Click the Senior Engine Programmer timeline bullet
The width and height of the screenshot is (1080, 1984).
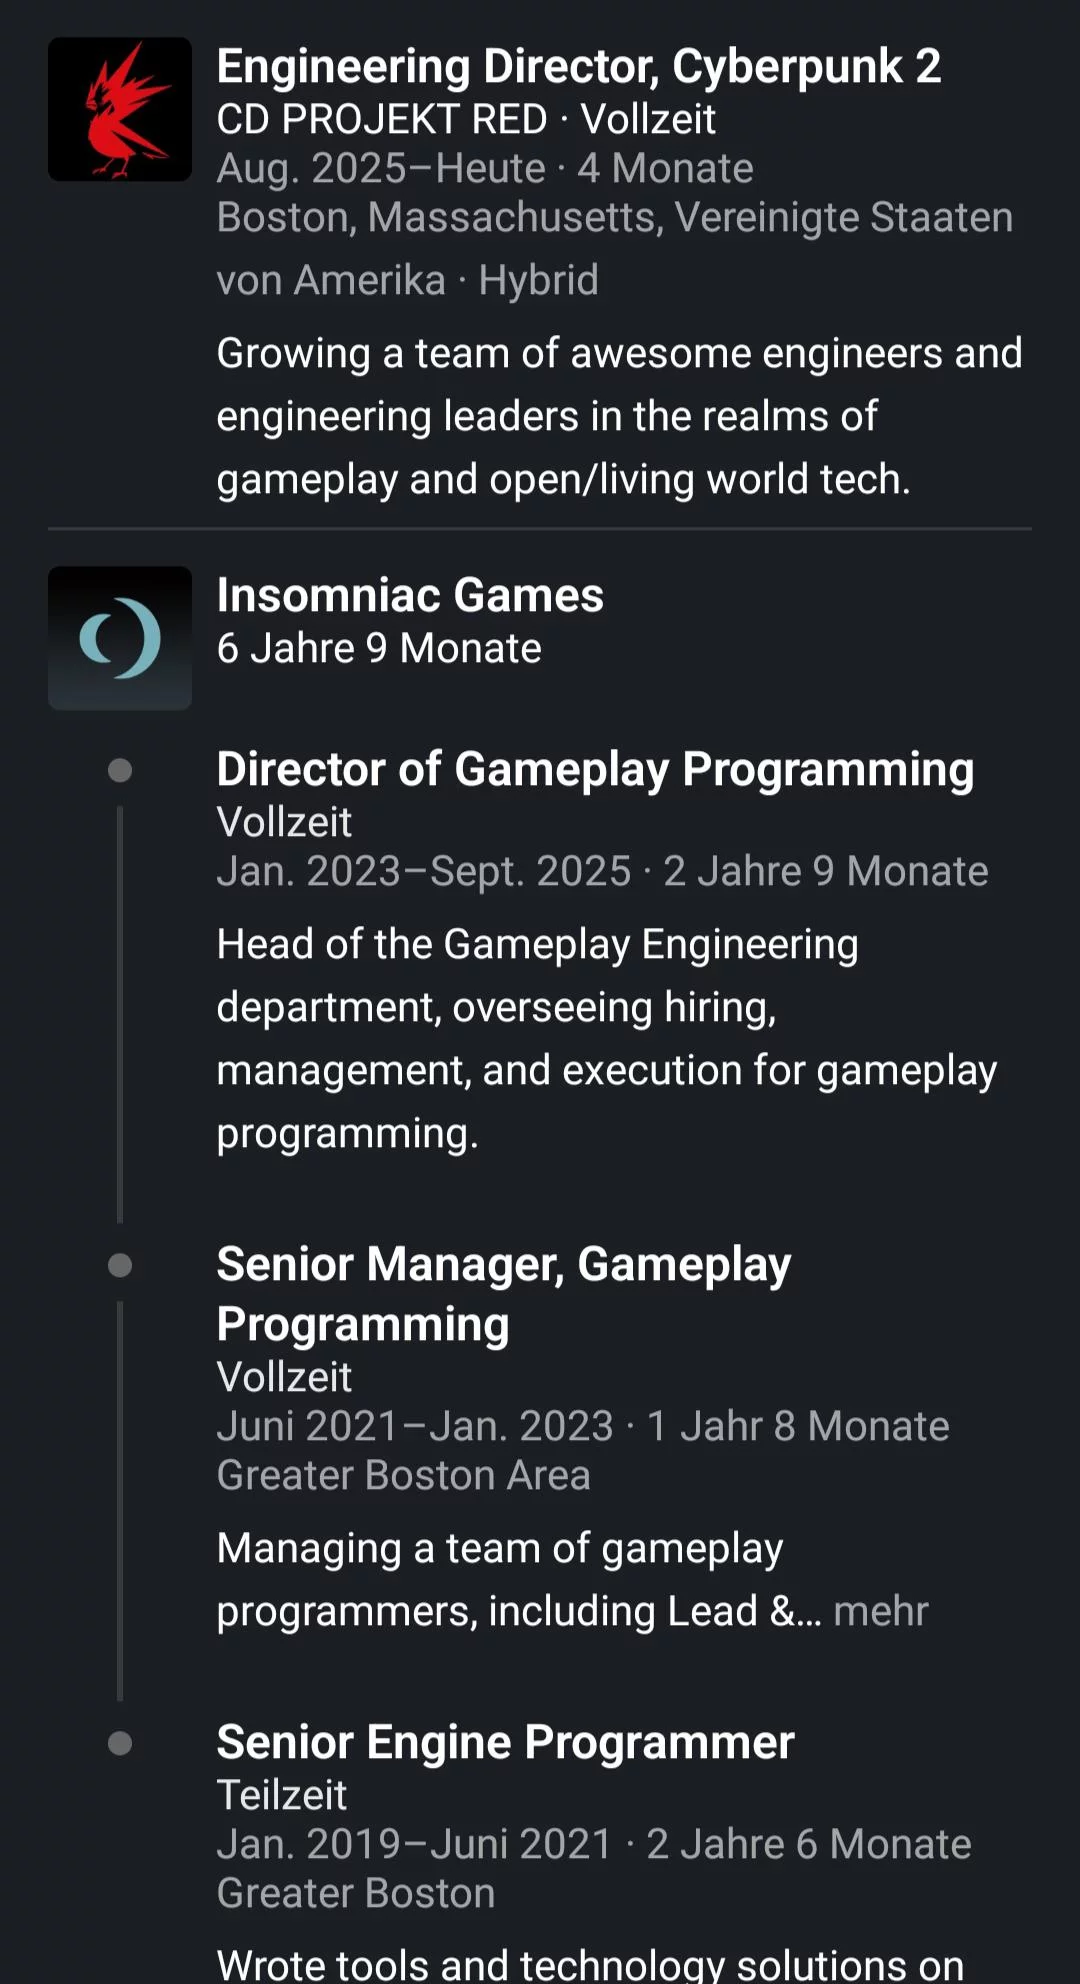pyautogui.click(x=120, y=1744)
